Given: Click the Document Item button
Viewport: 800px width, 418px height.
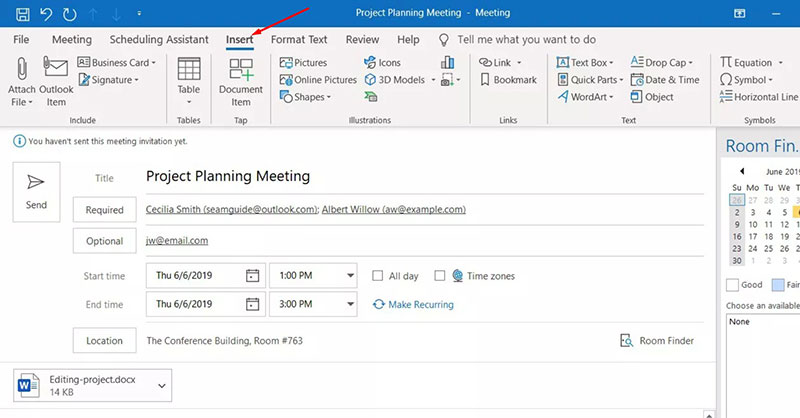Looking at the screenshot, I should click(x=240, y=82).
